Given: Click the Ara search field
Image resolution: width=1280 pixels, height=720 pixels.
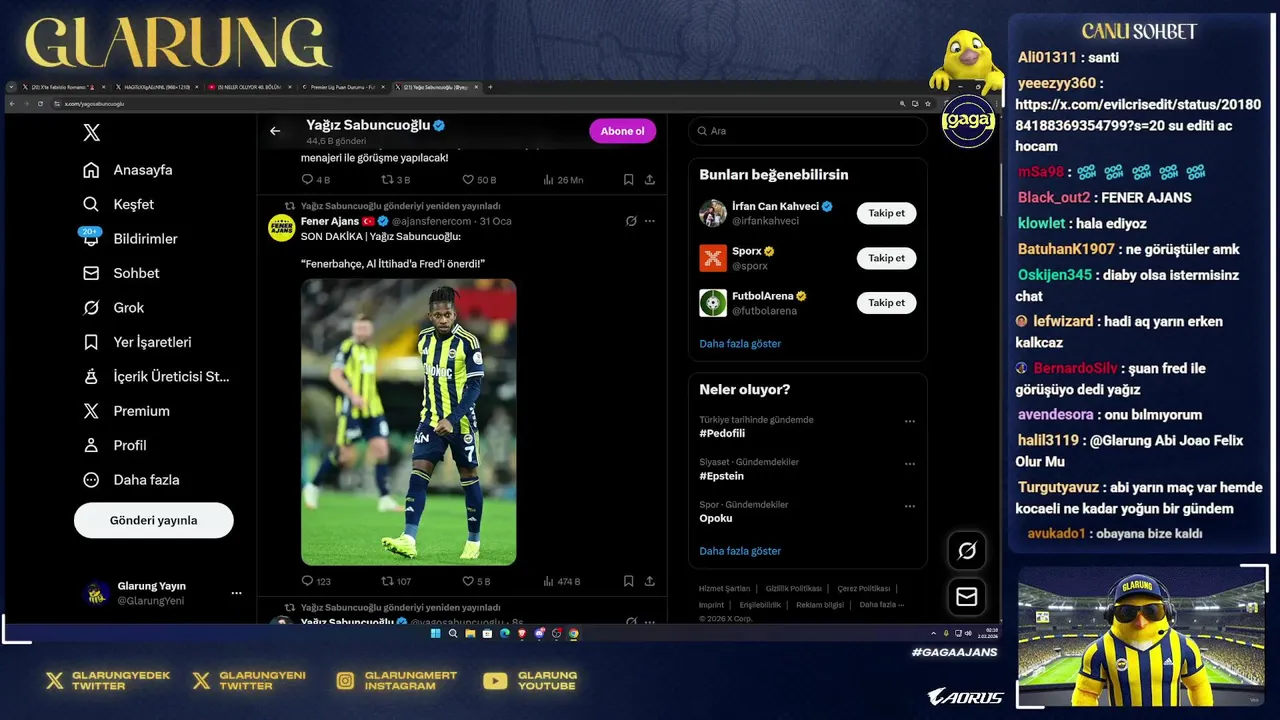Looking at the screenshot, I should [x=807, y=131].
